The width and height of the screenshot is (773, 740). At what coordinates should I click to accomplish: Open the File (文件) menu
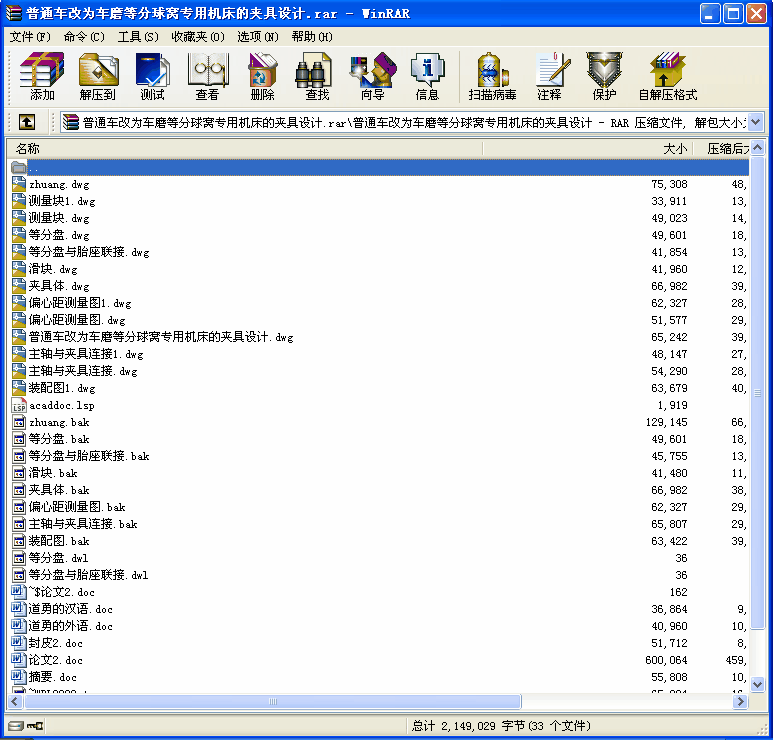[x=30, y=36]
